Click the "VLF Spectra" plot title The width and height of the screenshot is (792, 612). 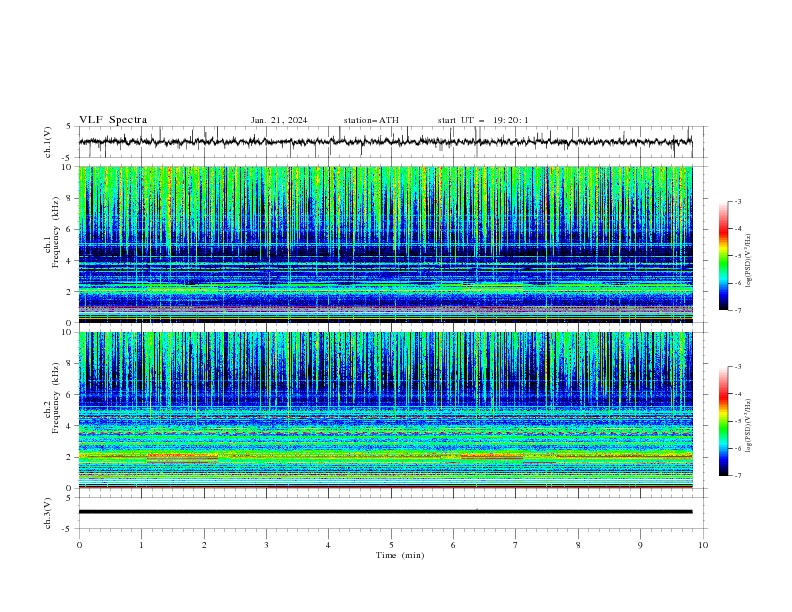tap(113, 120)
